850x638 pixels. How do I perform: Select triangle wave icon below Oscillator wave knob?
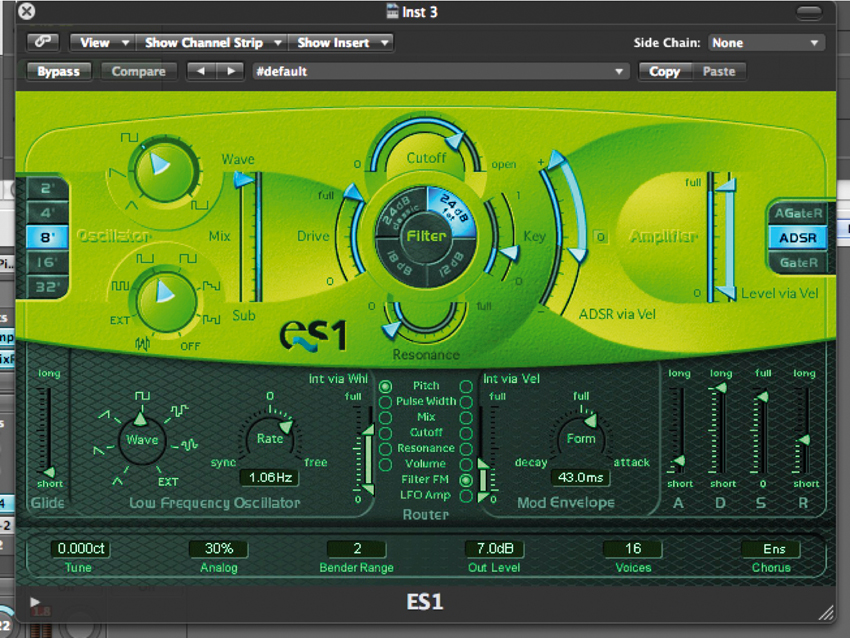[x=132, y=205]
